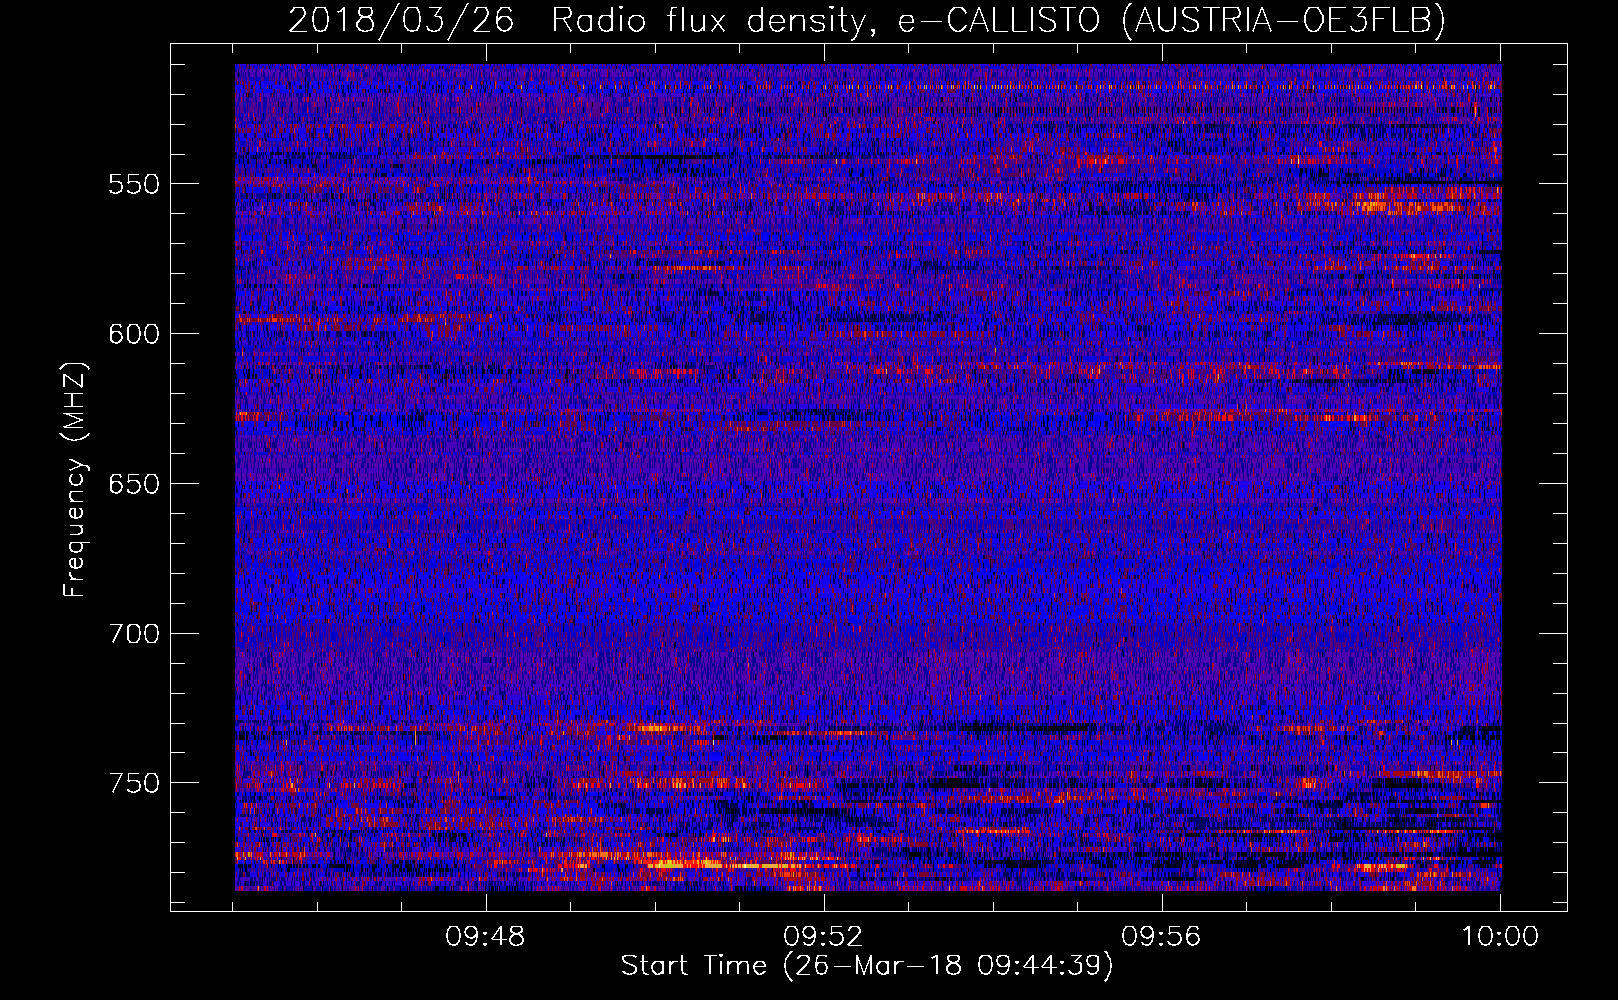This screenshot has width=1618, height=1000.
Task: Click the 600 frequency tick label
Action: pos(134,334)
